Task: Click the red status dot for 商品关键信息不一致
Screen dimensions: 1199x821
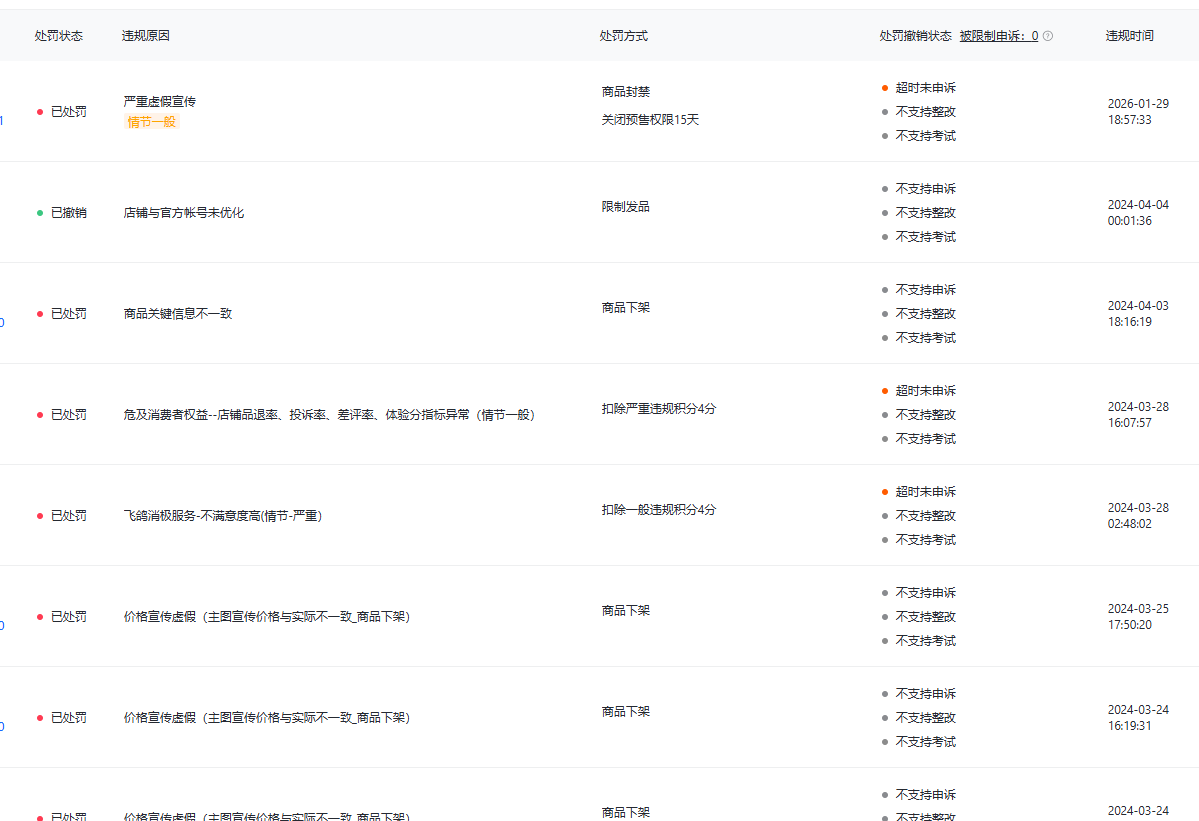Action: pyautogui.click(x=40, y=314)
